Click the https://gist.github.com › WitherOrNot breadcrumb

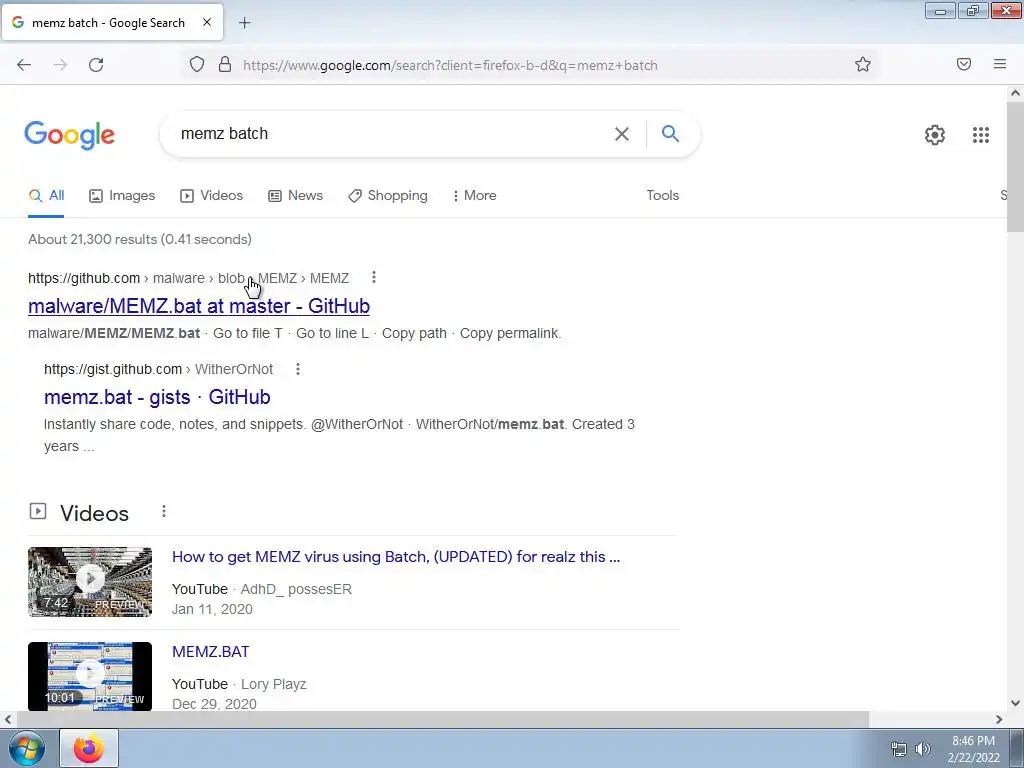point(158,369)
